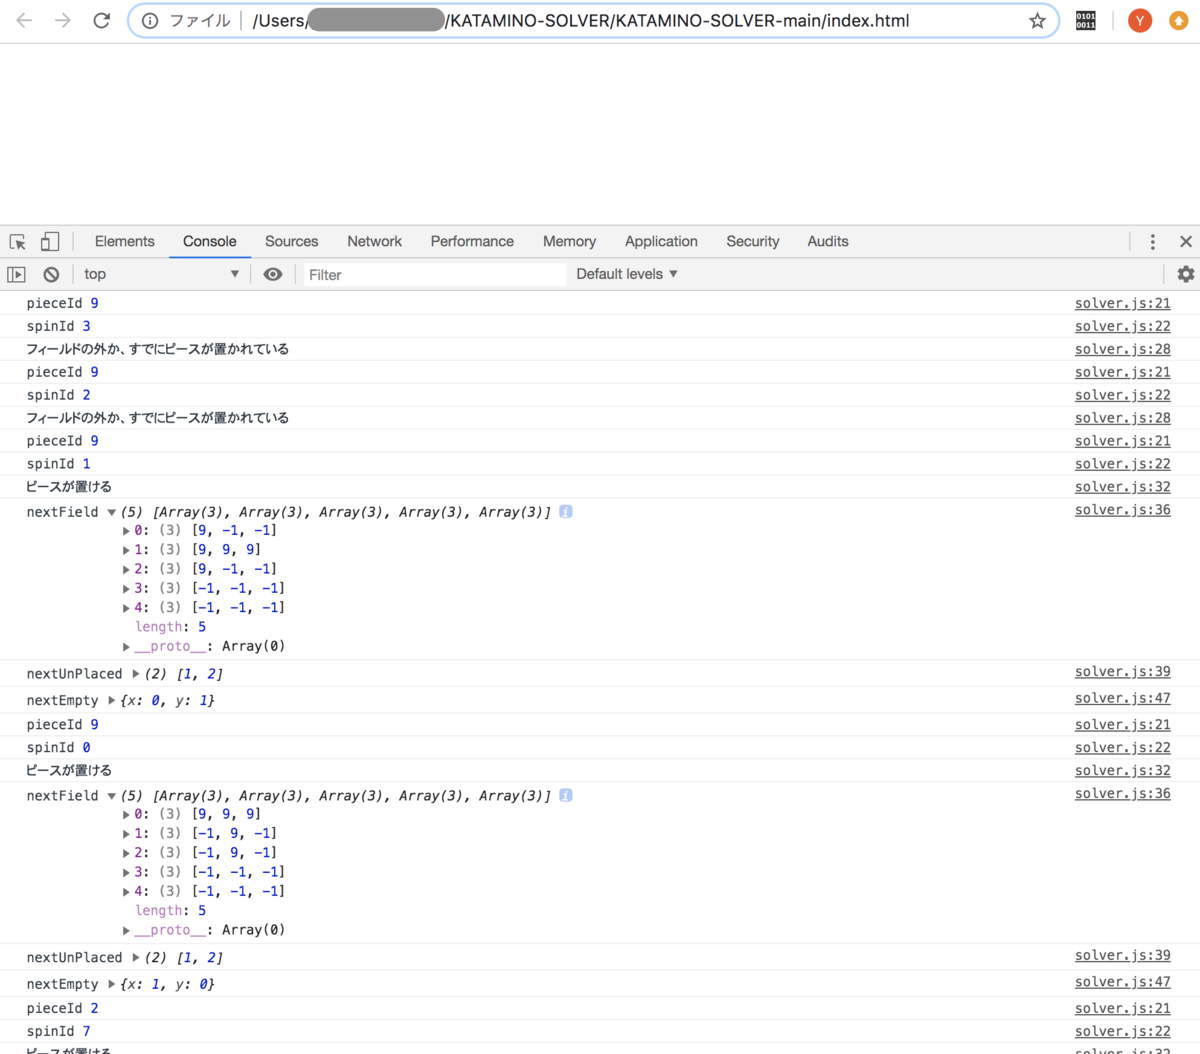This screenshot has width=1200, height=1054.
Task: Toggle the live expression eye icon
Action: click(x=272, y=274)
